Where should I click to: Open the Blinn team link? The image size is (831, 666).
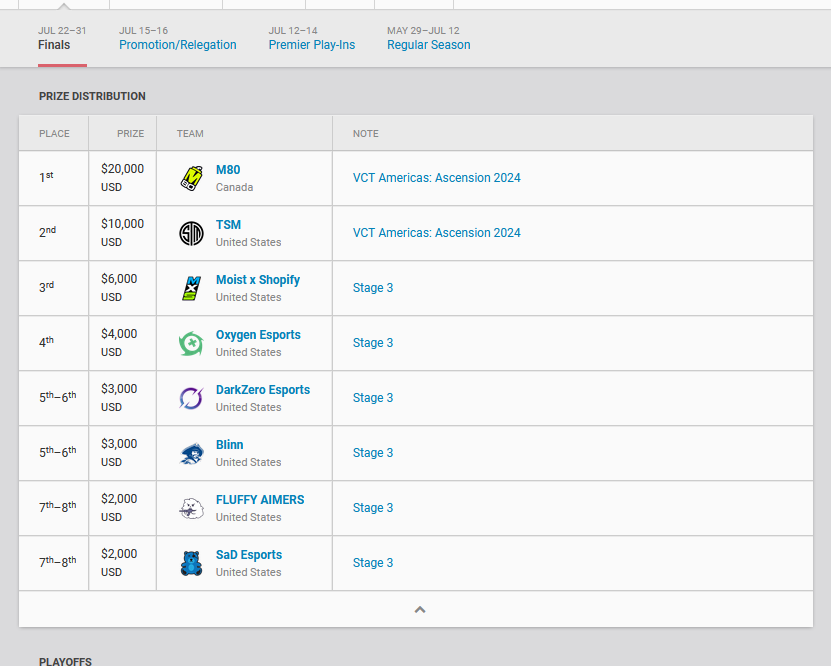[x=229, y=445]
